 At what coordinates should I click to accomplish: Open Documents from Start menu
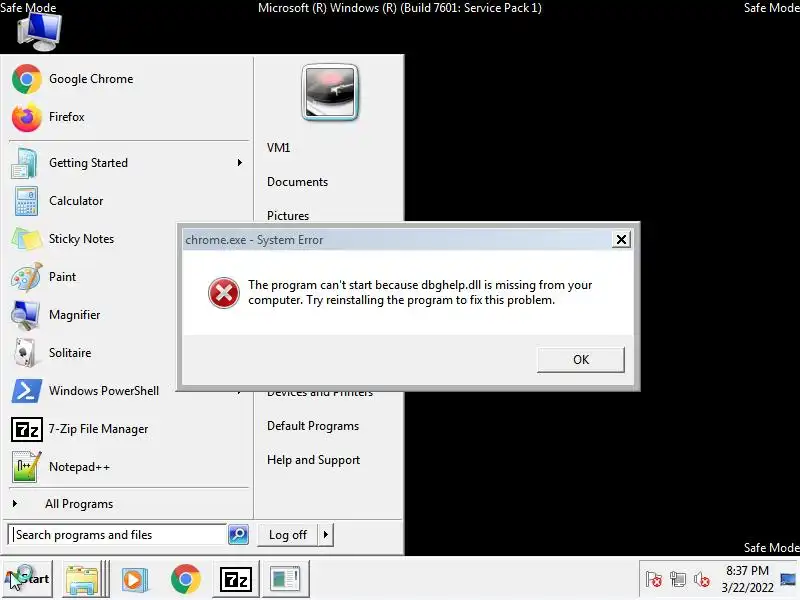tap(297, 182)
